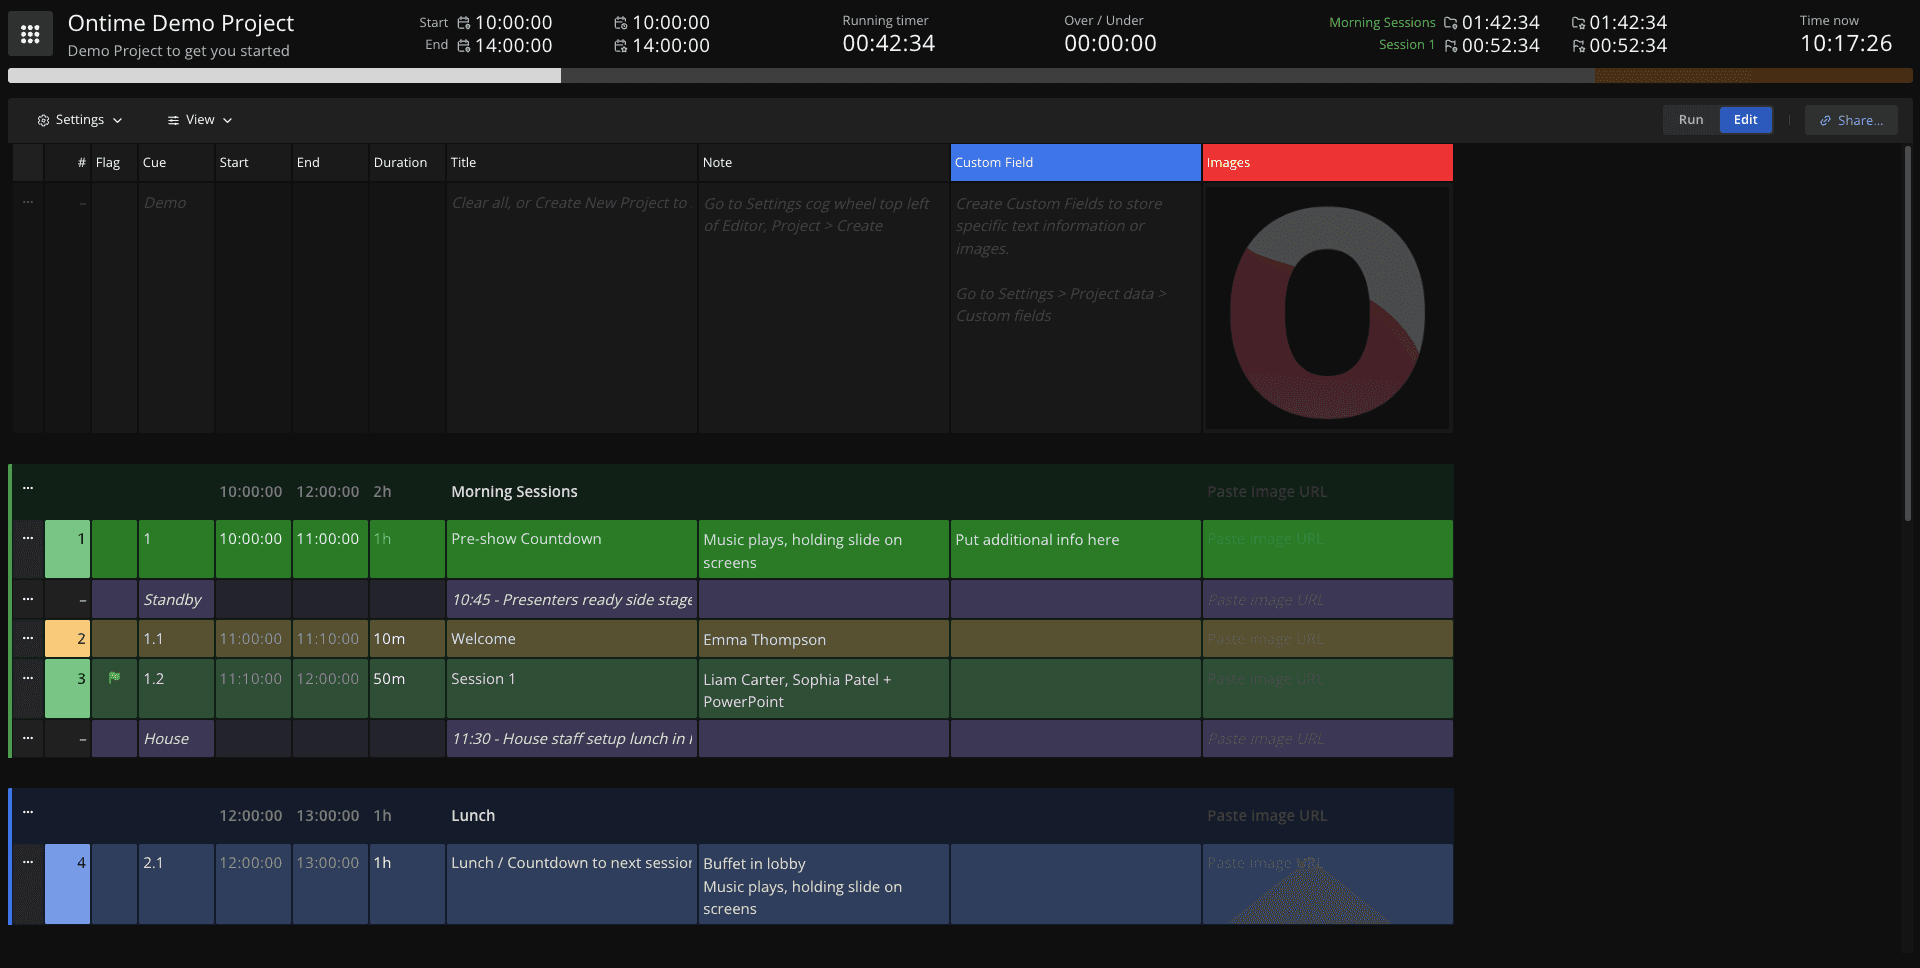
Task: Select the Custom Field column header
Action: coord(1075,162)
